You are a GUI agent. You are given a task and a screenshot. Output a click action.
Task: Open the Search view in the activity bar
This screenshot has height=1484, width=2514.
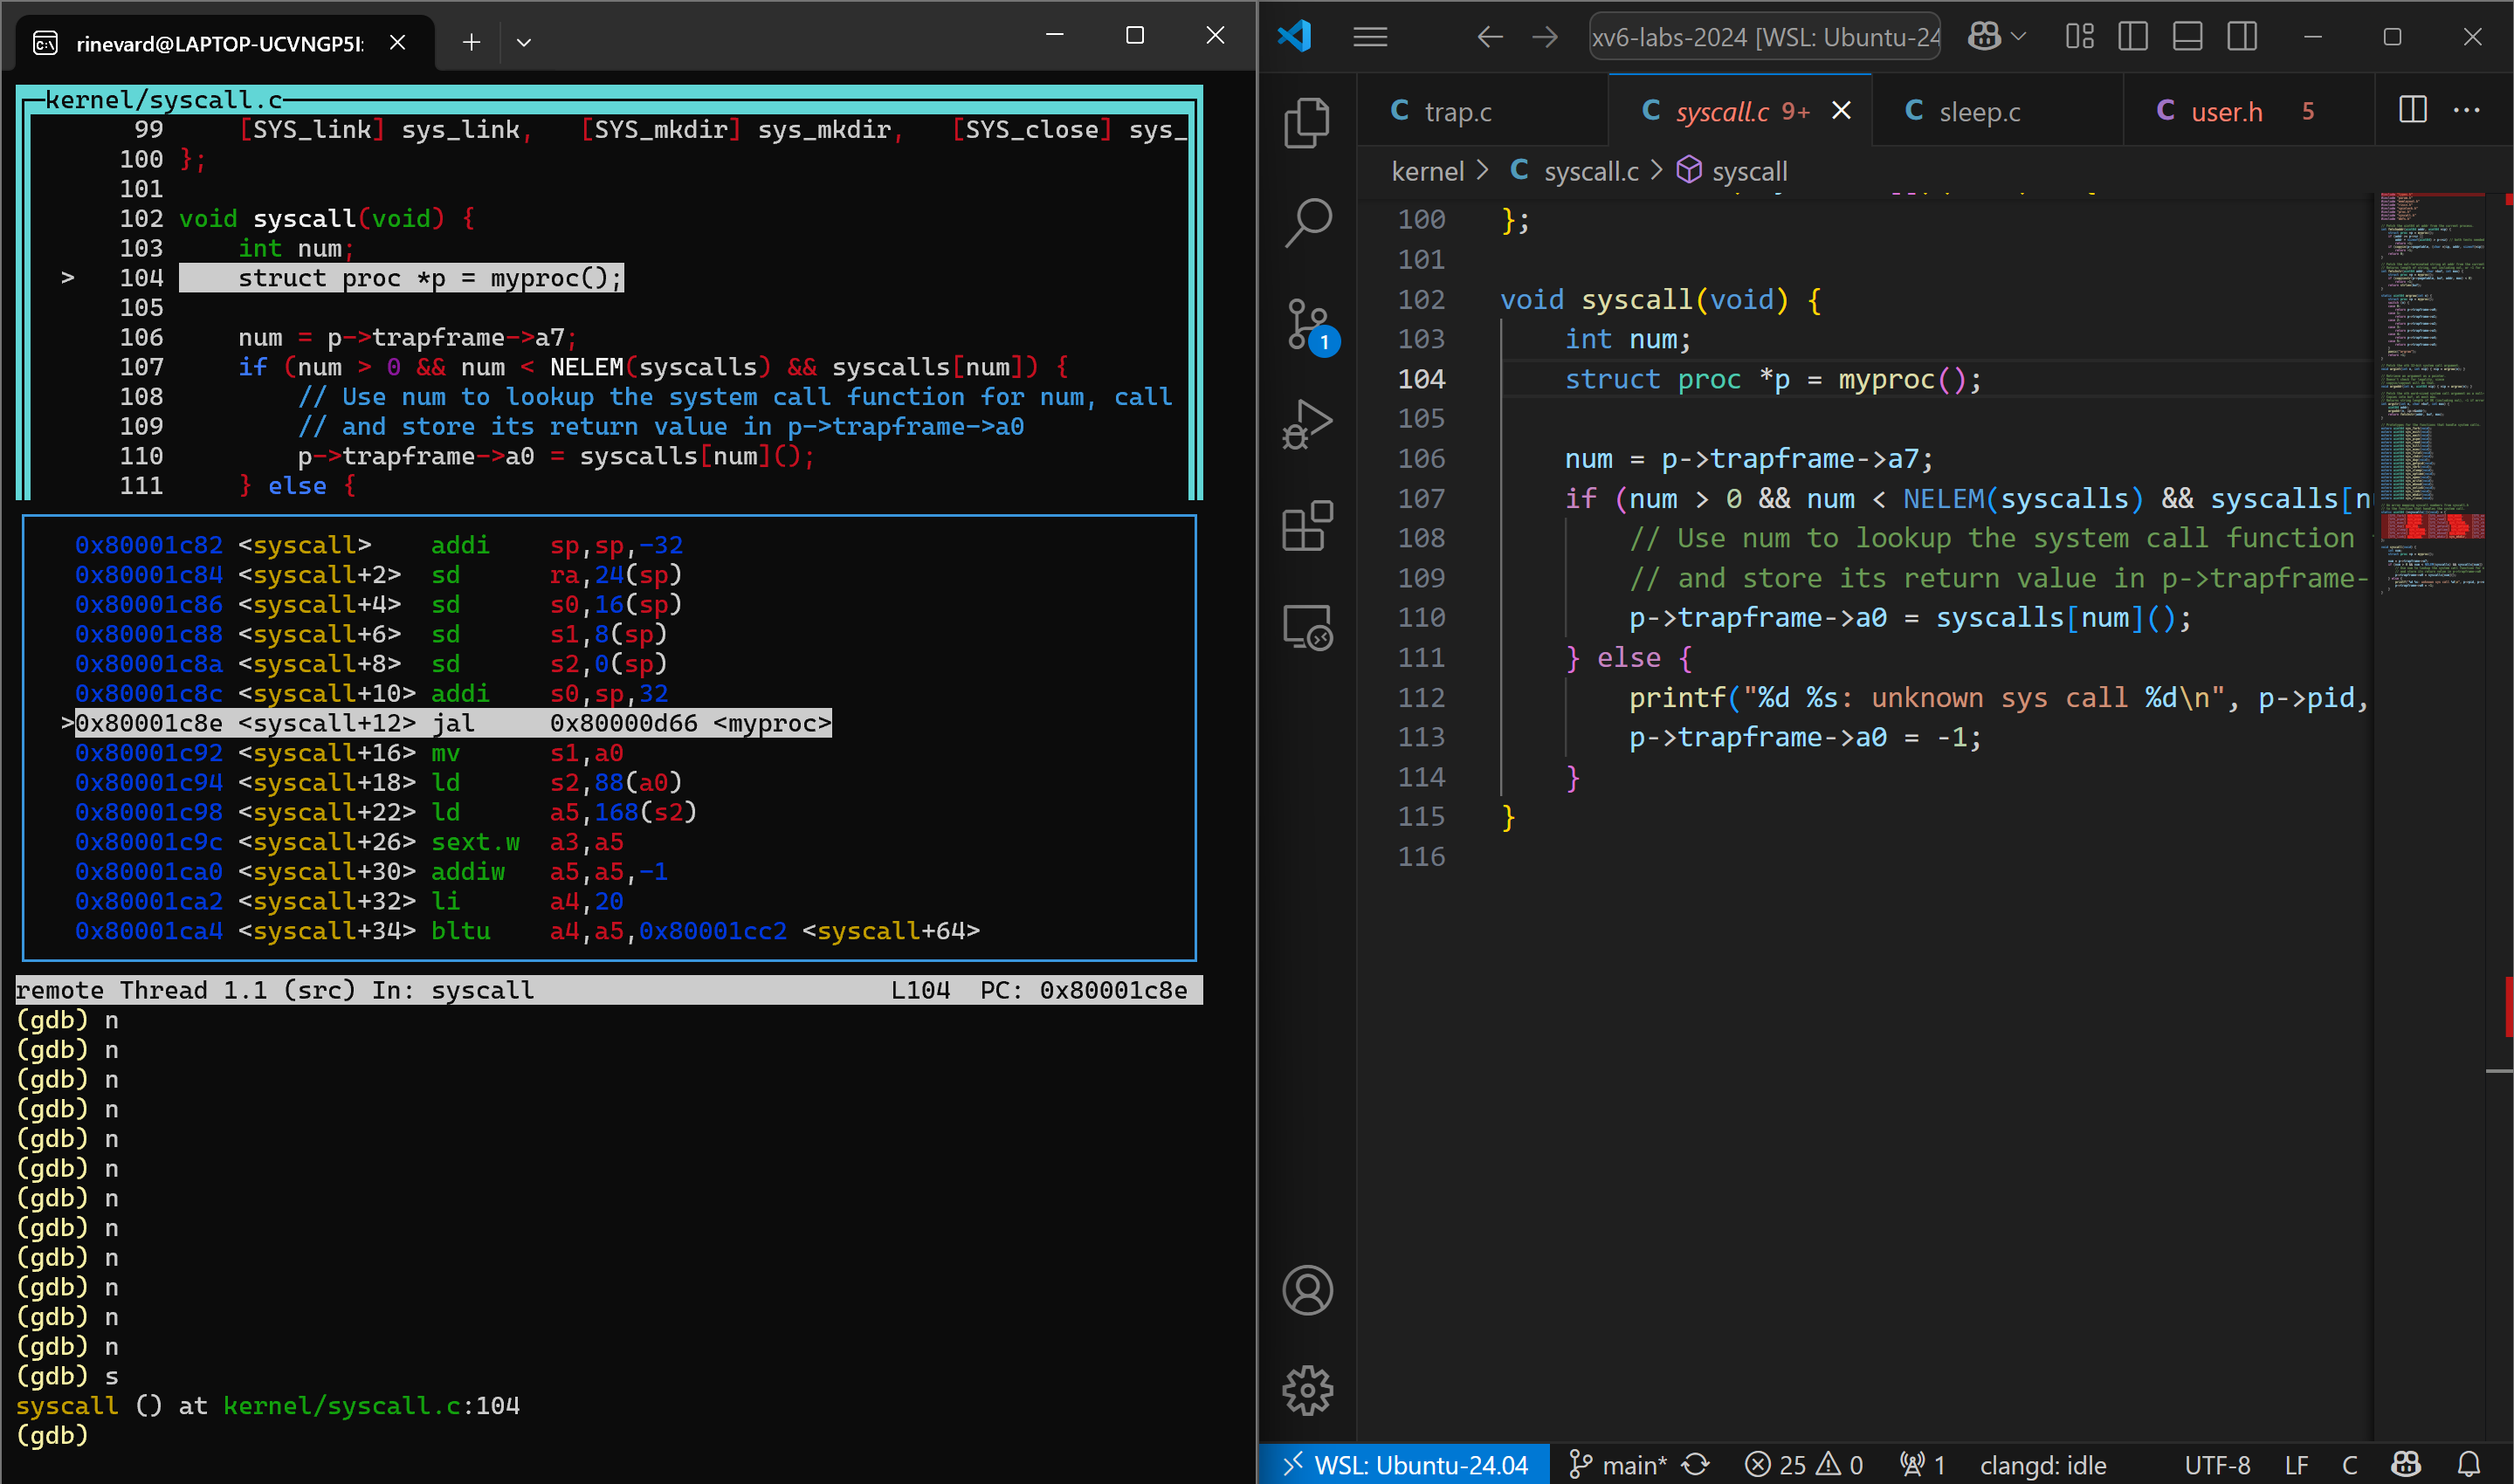coord(1307,222)
